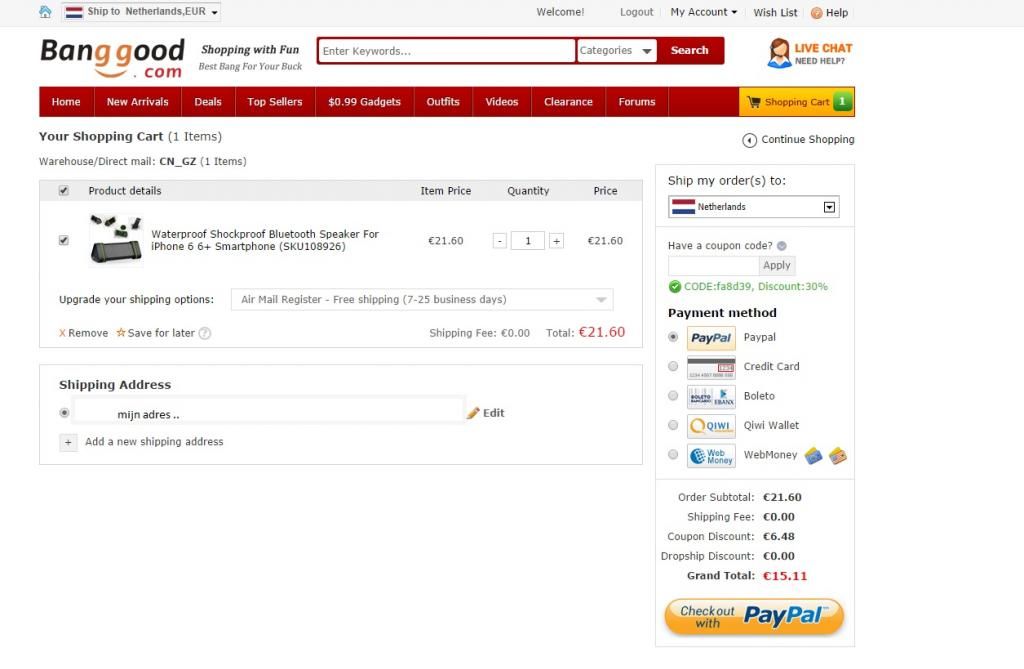Click the Save for later help icon
The height and width of the screenshot is (669, 1024).
204,333
